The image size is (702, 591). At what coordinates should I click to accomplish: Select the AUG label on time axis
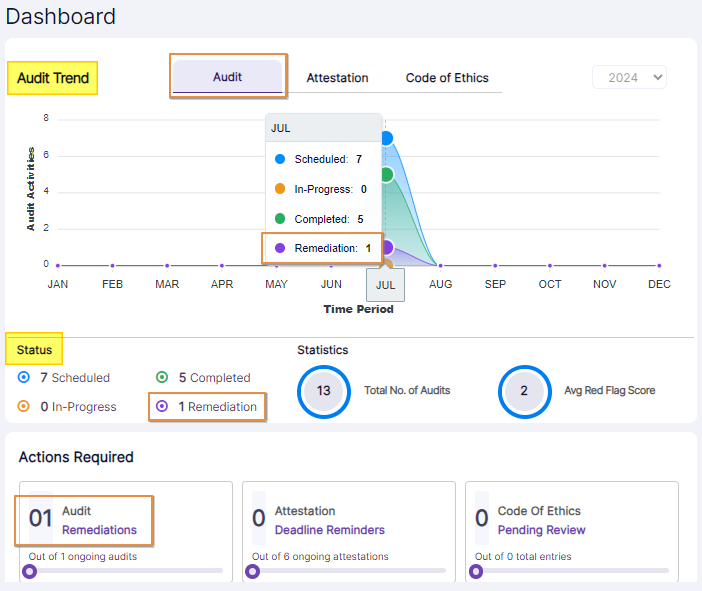coord(441,284)
